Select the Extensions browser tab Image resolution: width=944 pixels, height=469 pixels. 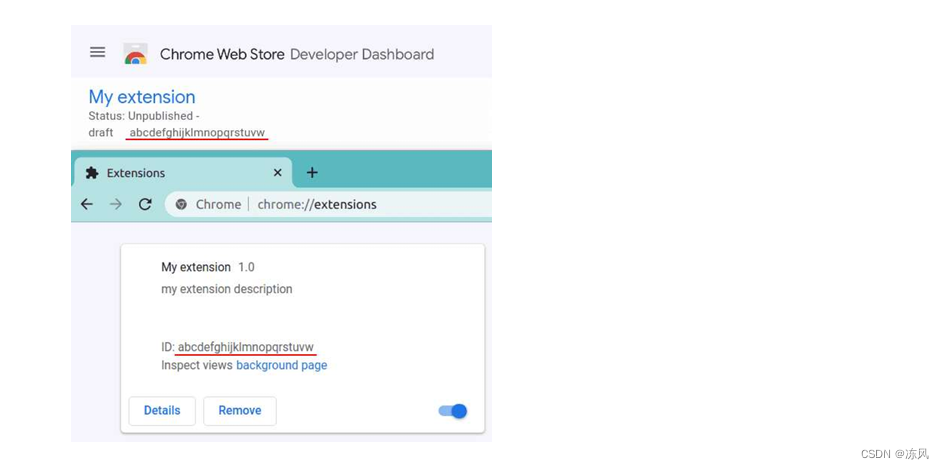183,173
